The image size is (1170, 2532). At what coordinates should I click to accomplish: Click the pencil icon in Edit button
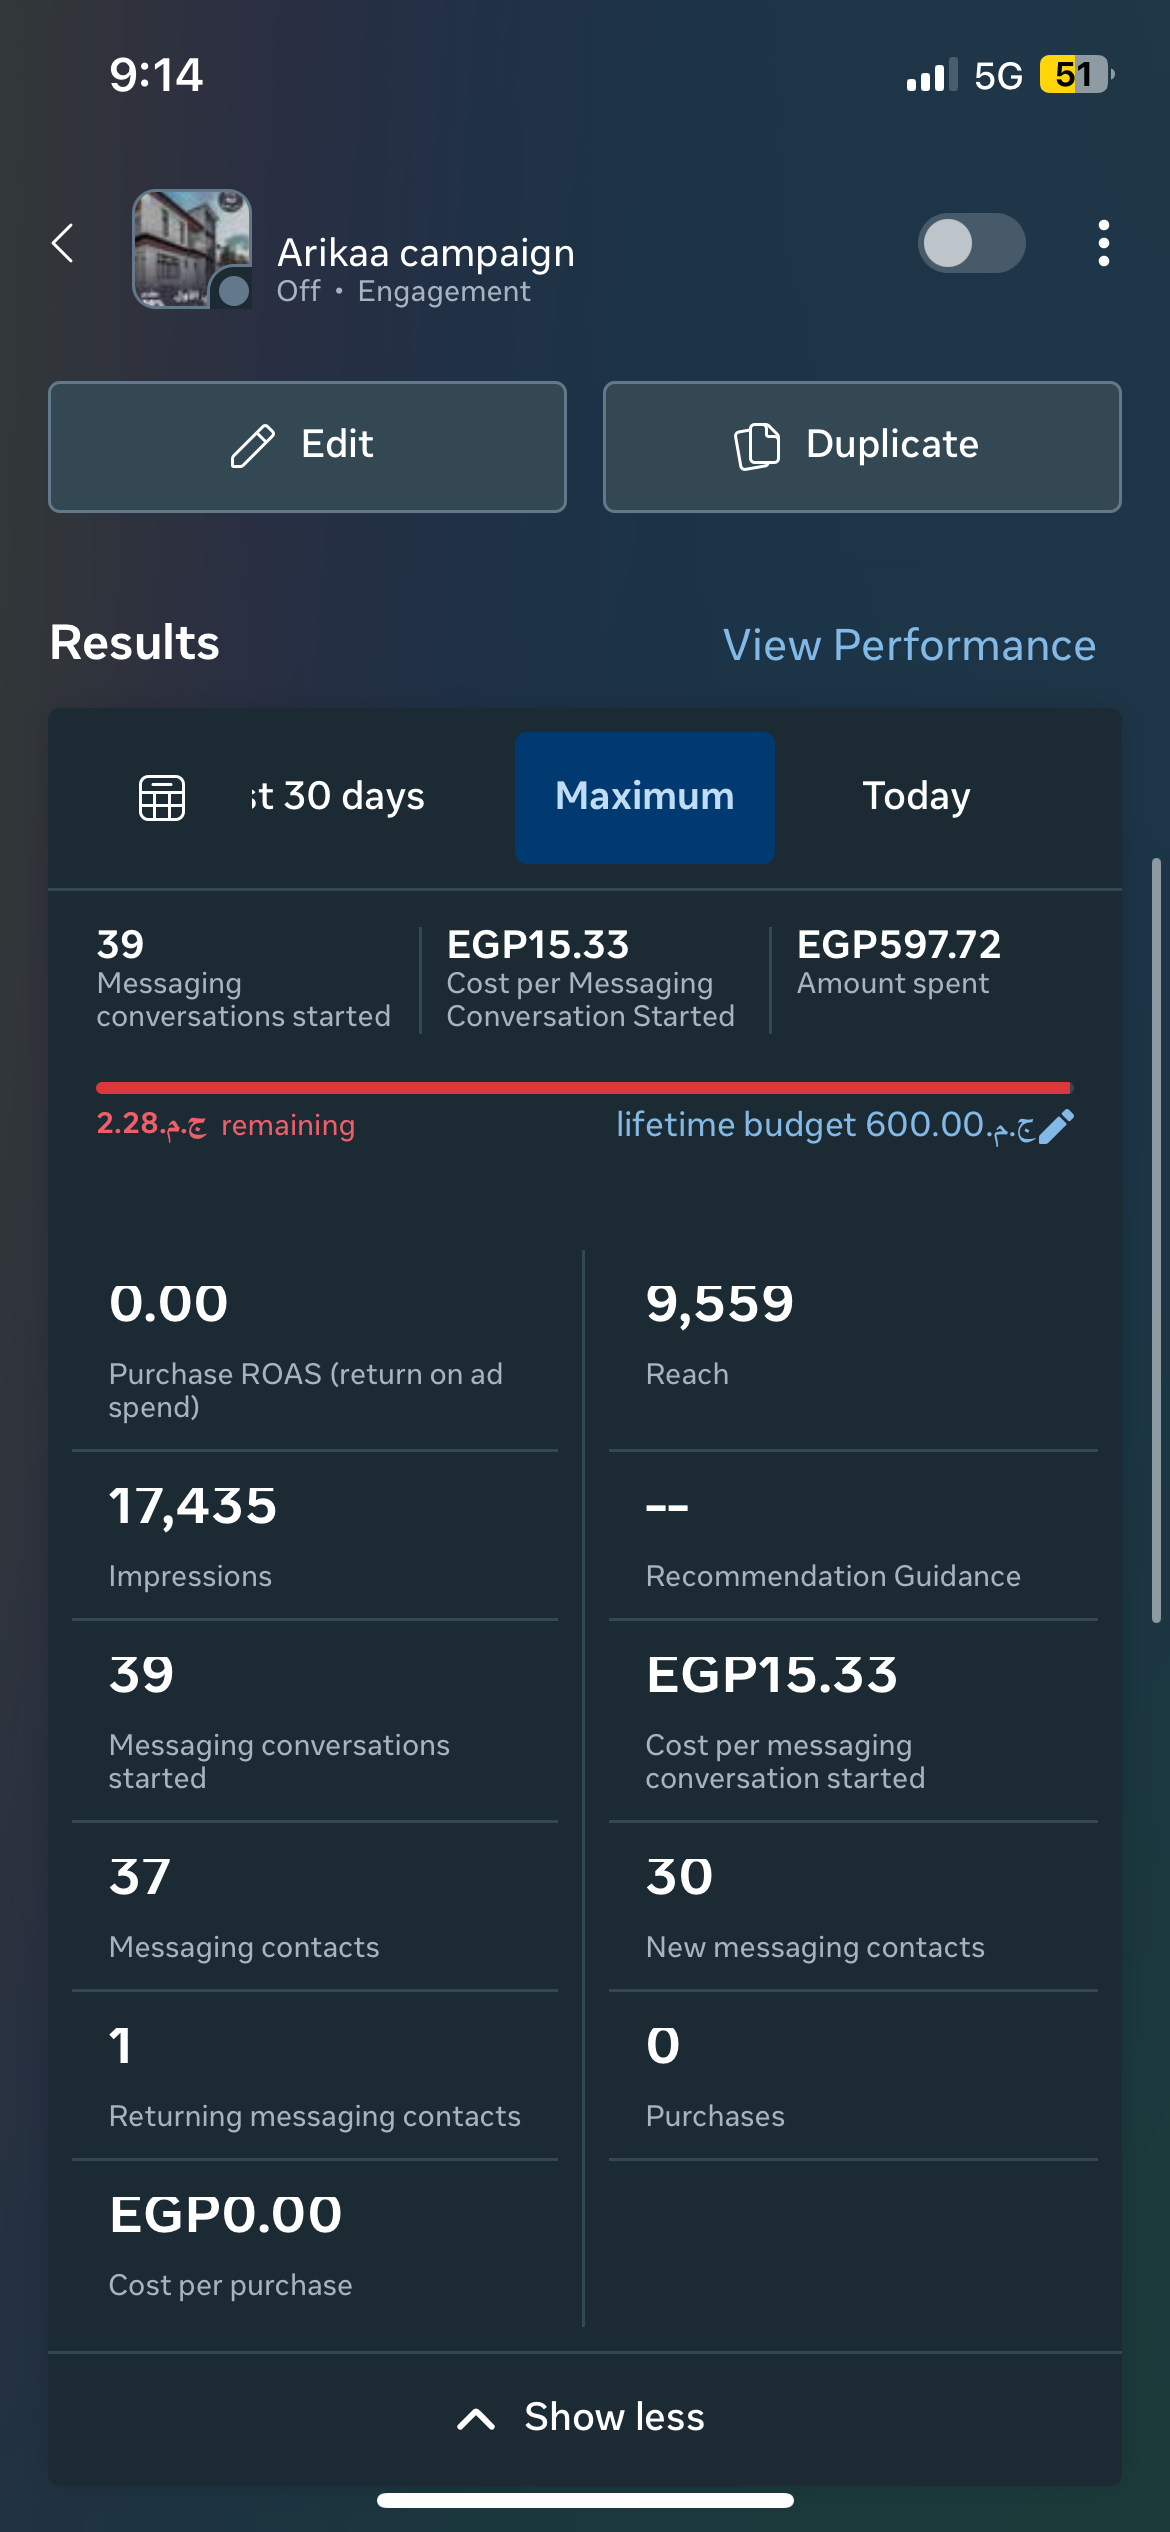click(x=252, y=445)
